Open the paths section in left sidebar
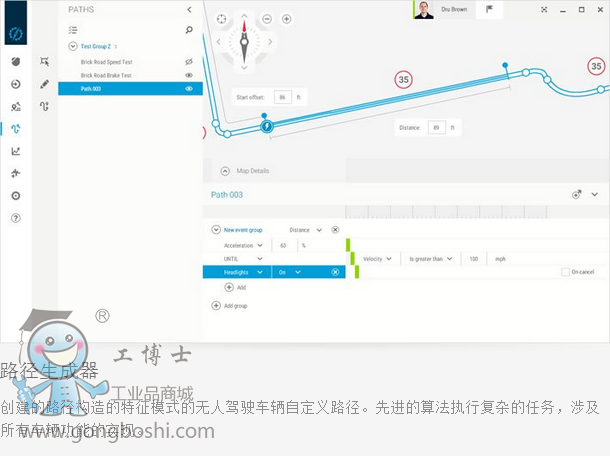Screen dimensions: 610x456 [x=15, y=128]
